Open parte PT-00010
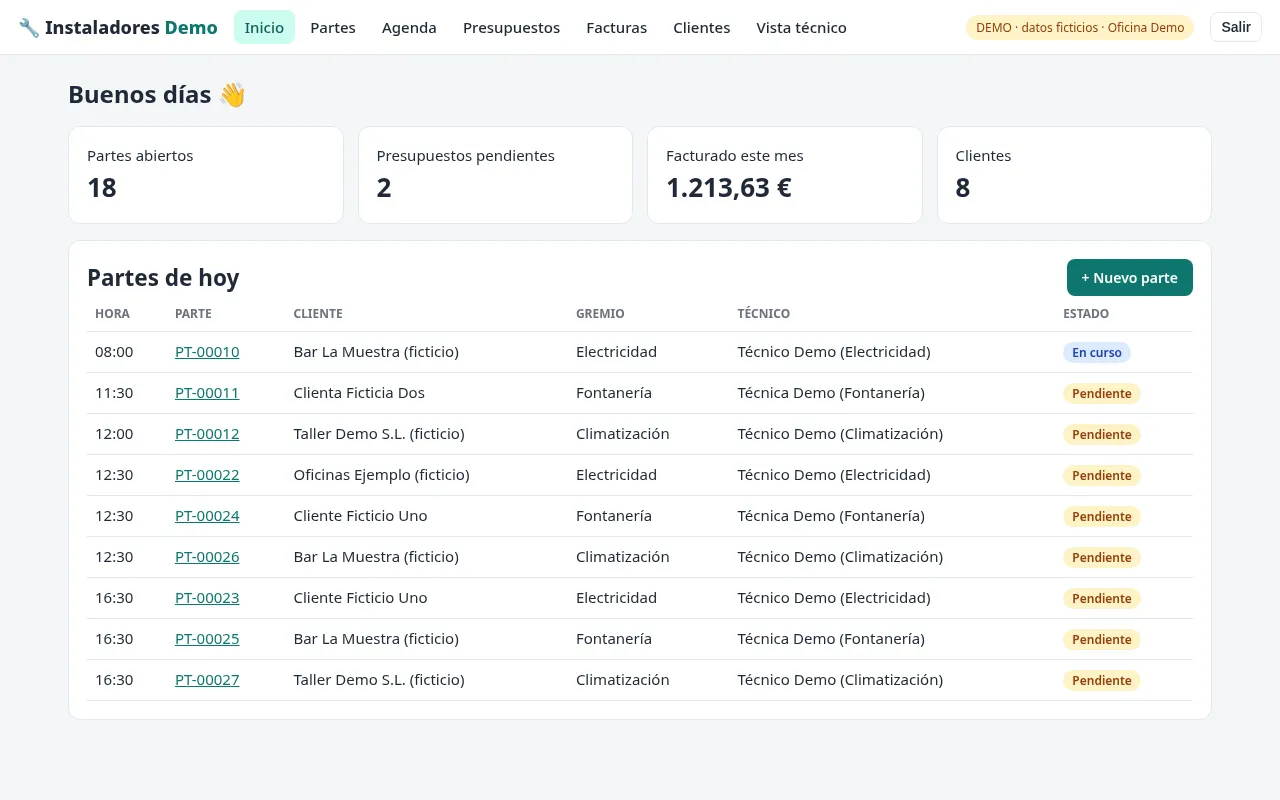Viewport: 1280px width, 800px height. [207, 352]
